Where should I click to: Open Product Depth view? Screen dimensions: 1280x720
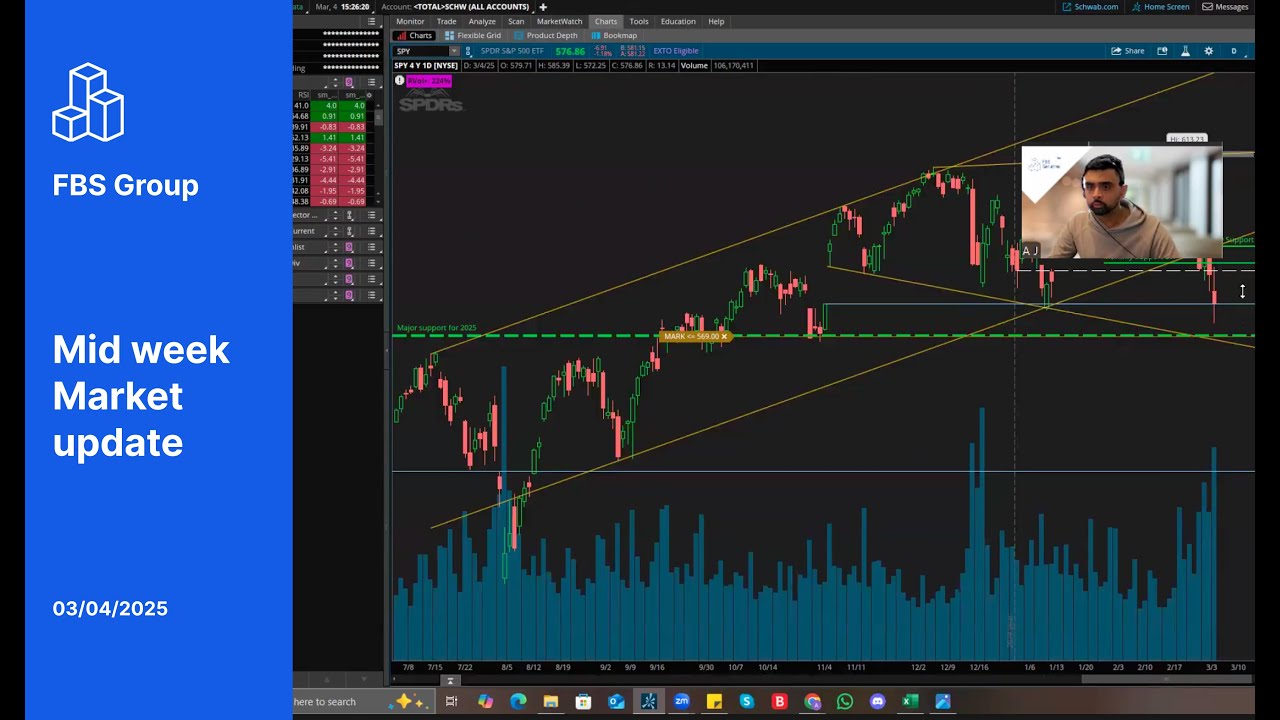(x=546, y=35)
